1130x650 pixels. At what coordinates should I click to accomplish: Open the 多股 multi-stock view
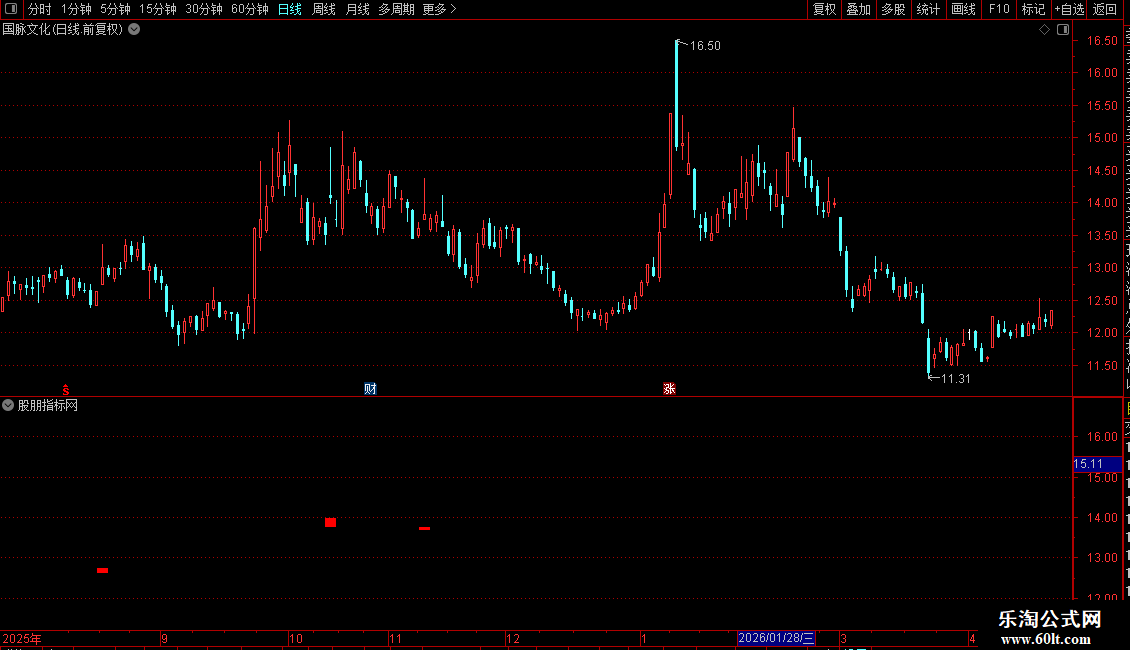pyautogui.click(x=893, y=9)
